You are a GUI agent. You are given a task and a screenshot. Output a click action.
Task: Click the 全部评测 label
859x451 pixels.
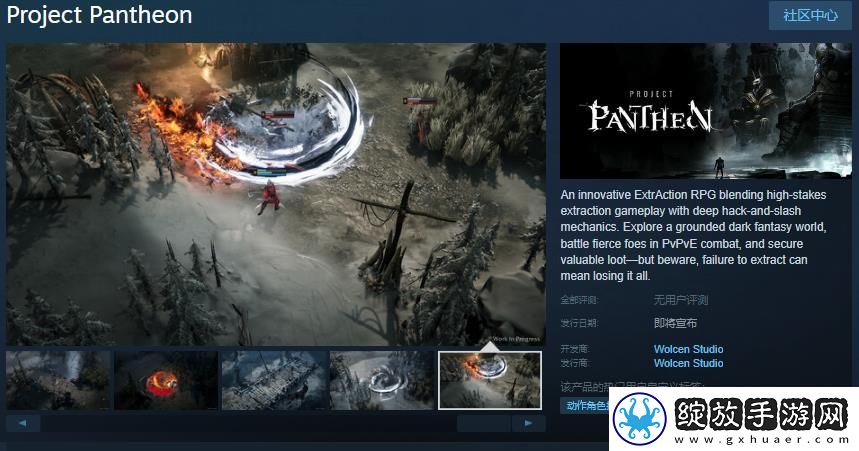(x=579, y=300)
